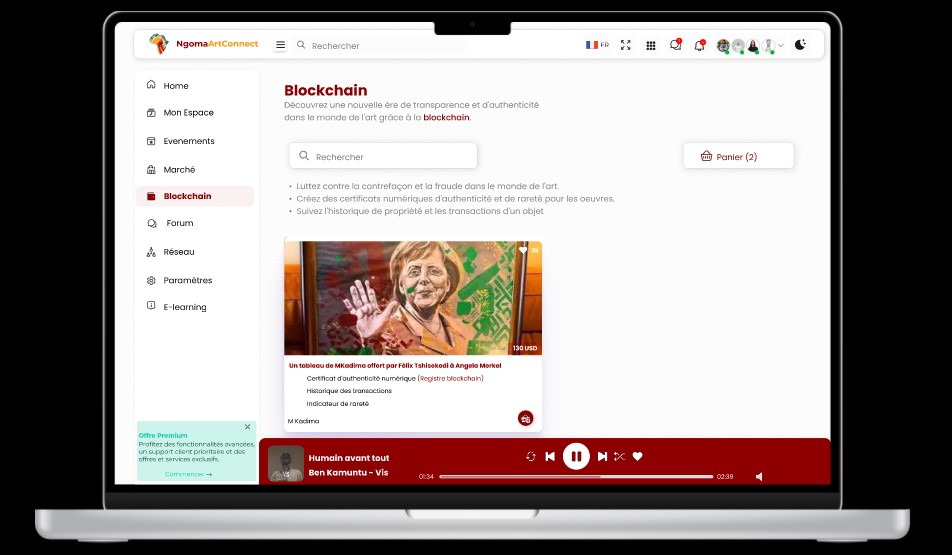Add artwork to cart with red round icon

tap(525, 418)
